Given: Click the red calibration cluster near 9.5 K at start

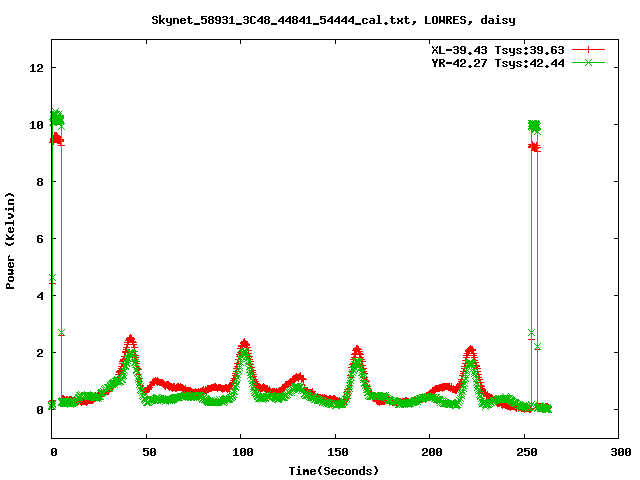Looking at the screenshot, I should (x=56, y=140).
